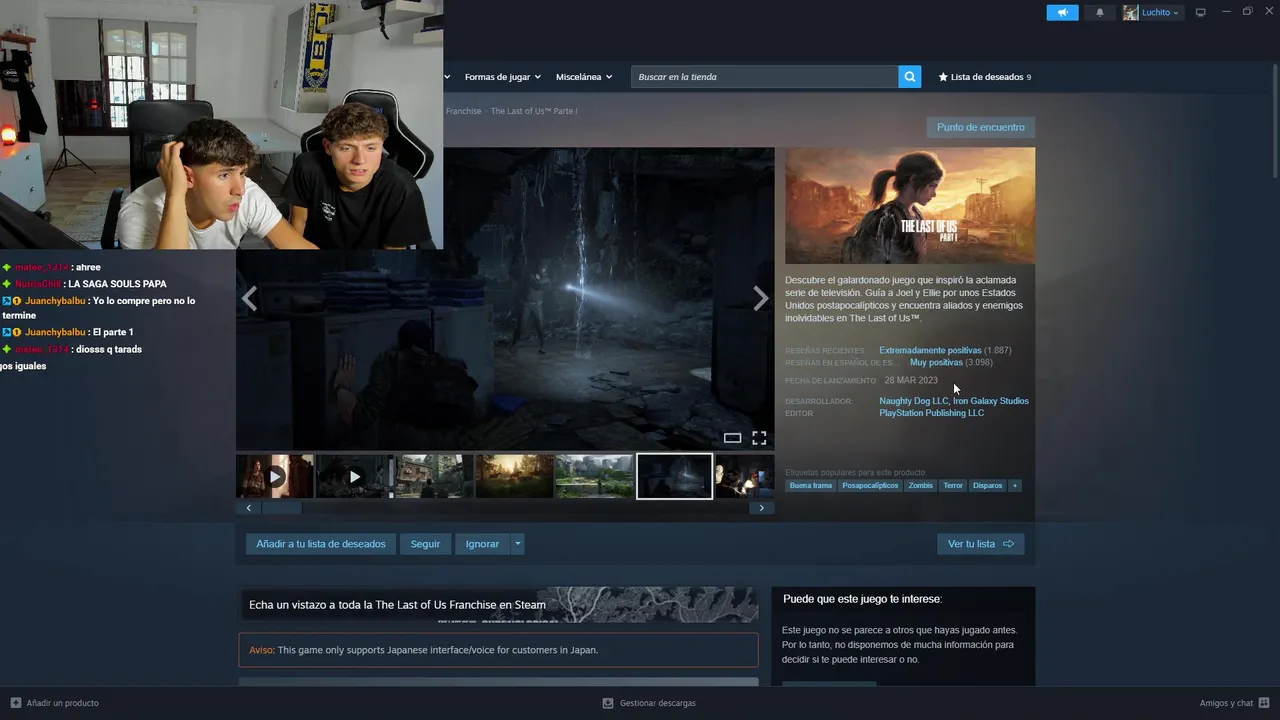Open fullscreen view of screenshot
This screenshot has height=720, width=1280.
(759, 438)
